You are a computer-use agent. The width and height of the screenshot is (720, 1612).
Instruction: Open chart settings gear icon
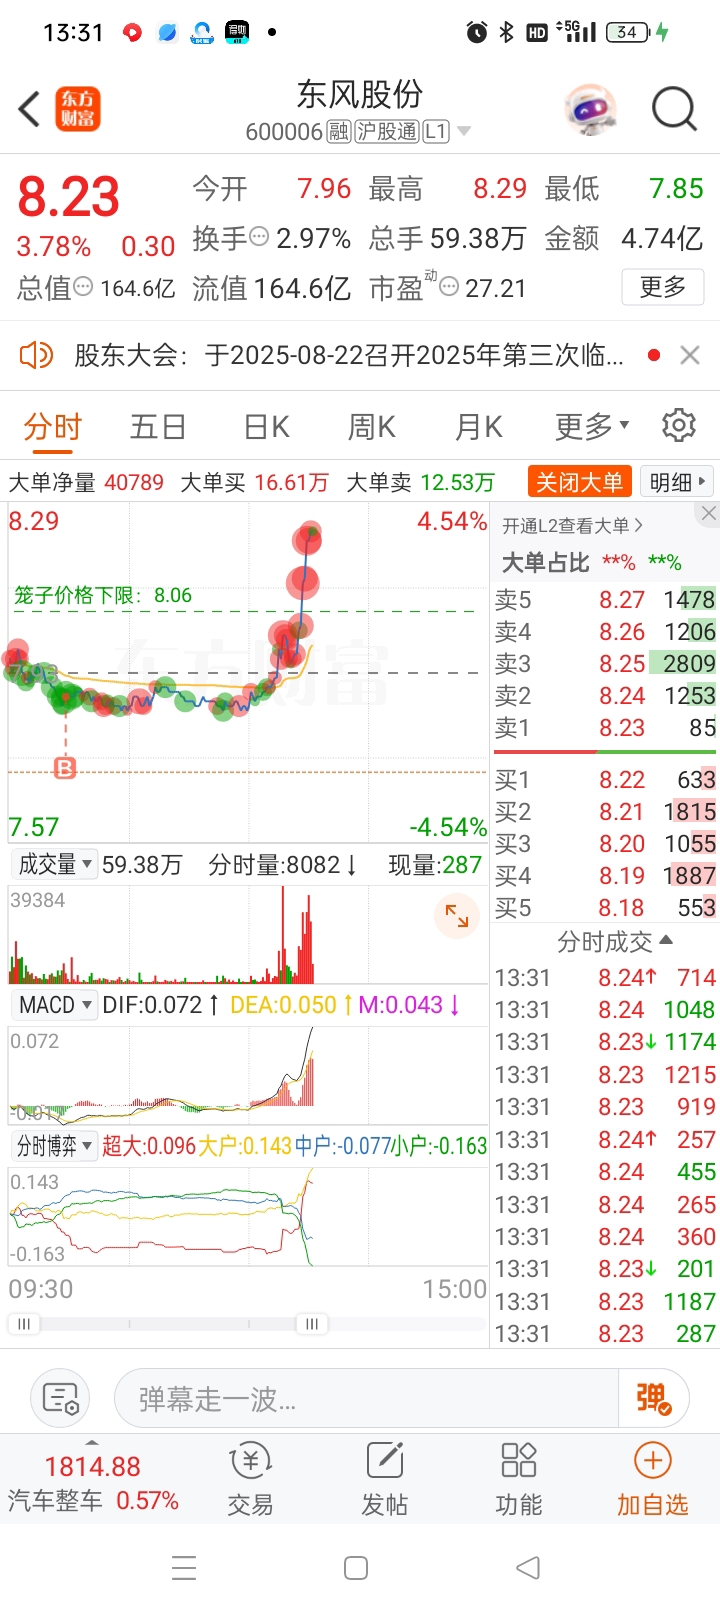[x=679, y=425]
